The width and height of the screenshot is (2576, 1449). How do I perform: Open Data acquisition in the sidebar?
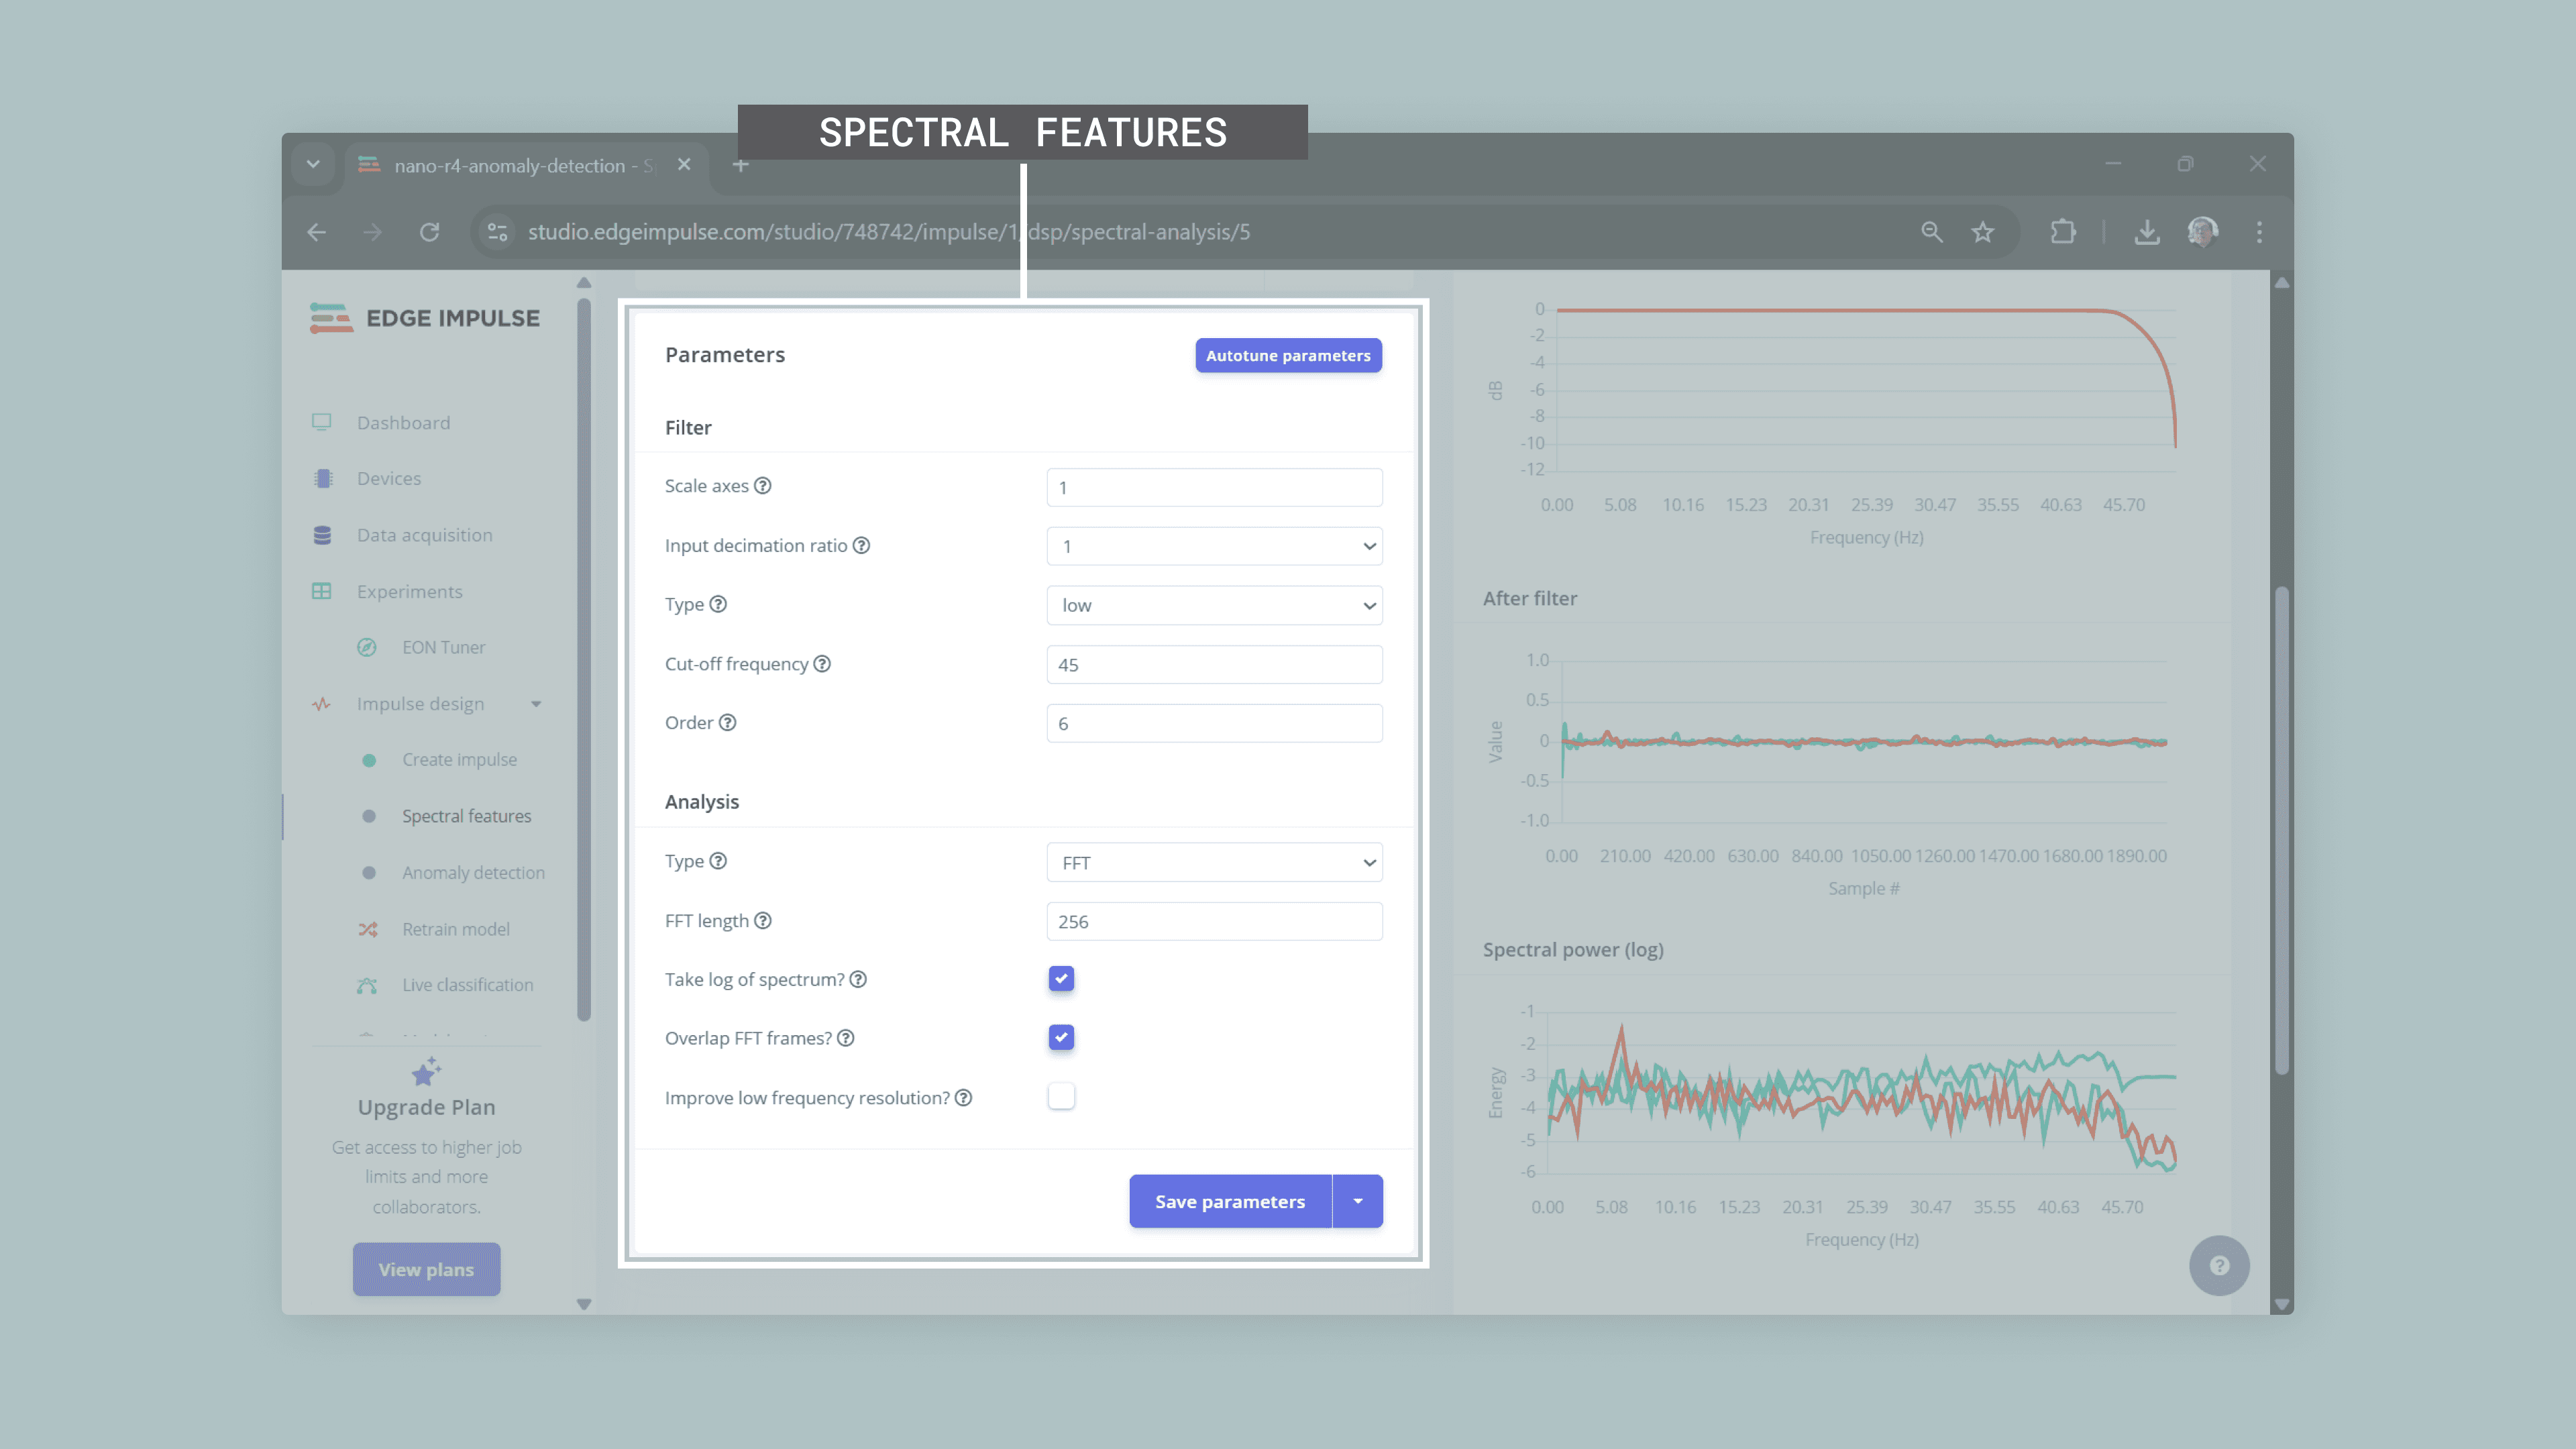pos(424,535)
